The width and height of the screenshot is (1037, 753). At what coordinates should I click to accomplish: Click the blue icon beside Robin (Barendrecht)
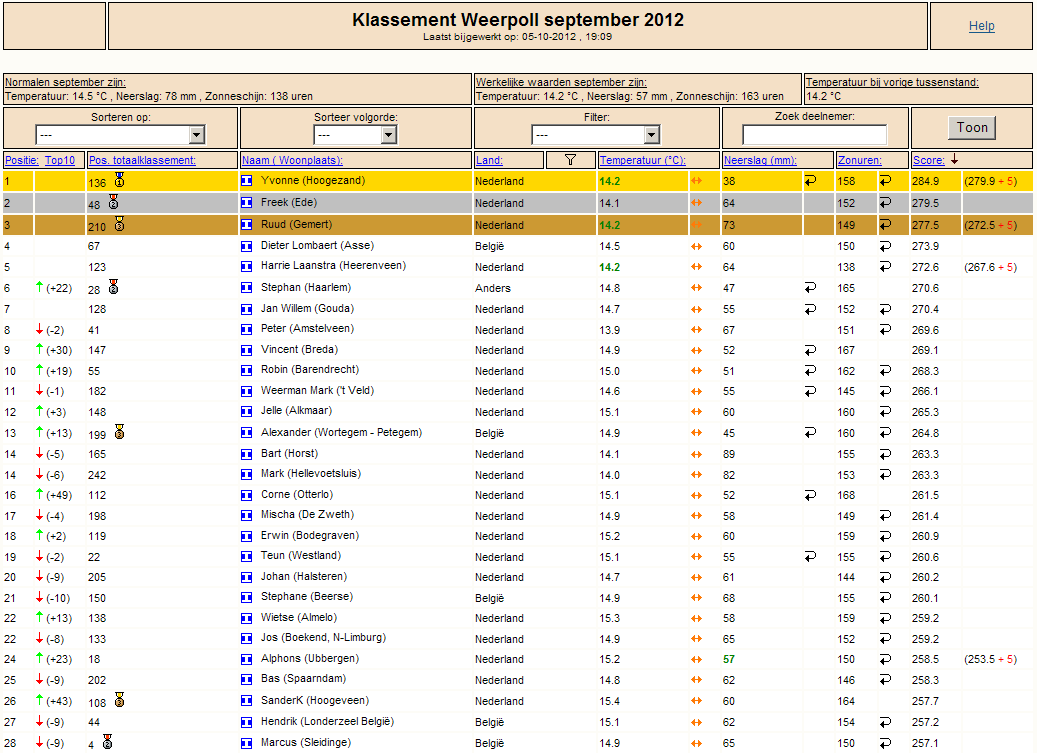click(x=247, y=370)
